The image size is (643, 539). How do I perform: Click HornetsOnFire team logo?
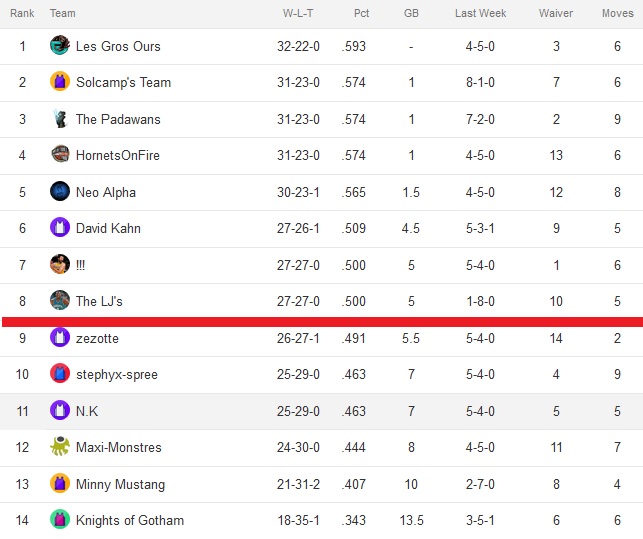60,155
